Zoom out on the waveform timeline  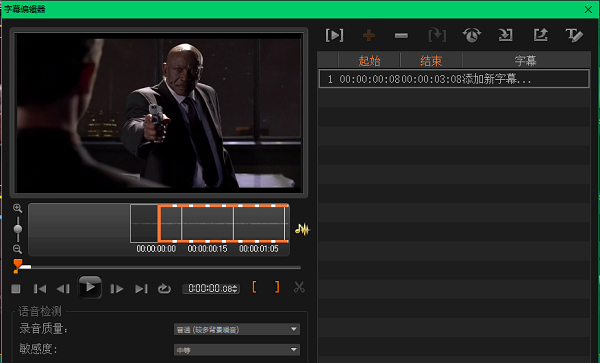click(x=17, y=249)
